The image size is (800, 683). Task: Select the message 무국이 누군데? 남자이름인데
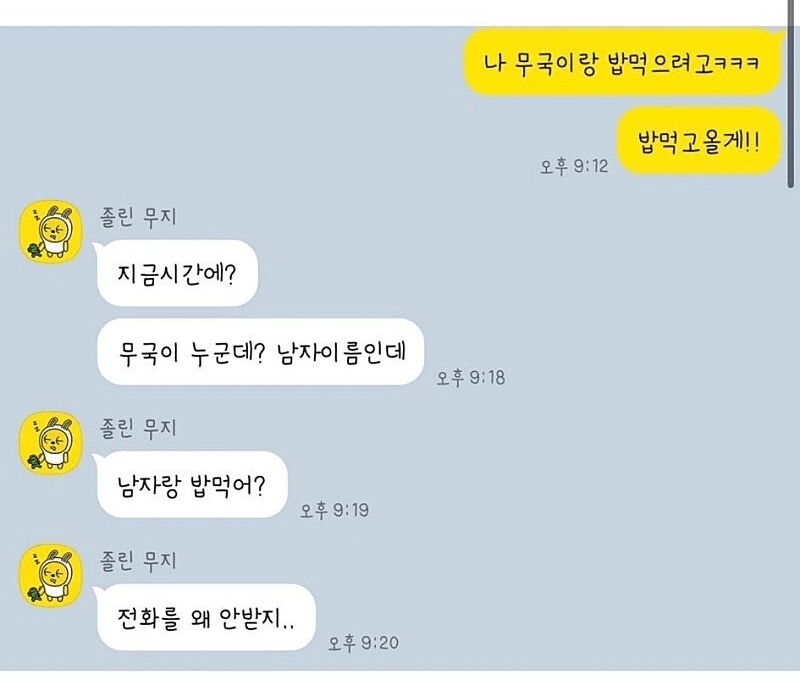coord(260,351)
